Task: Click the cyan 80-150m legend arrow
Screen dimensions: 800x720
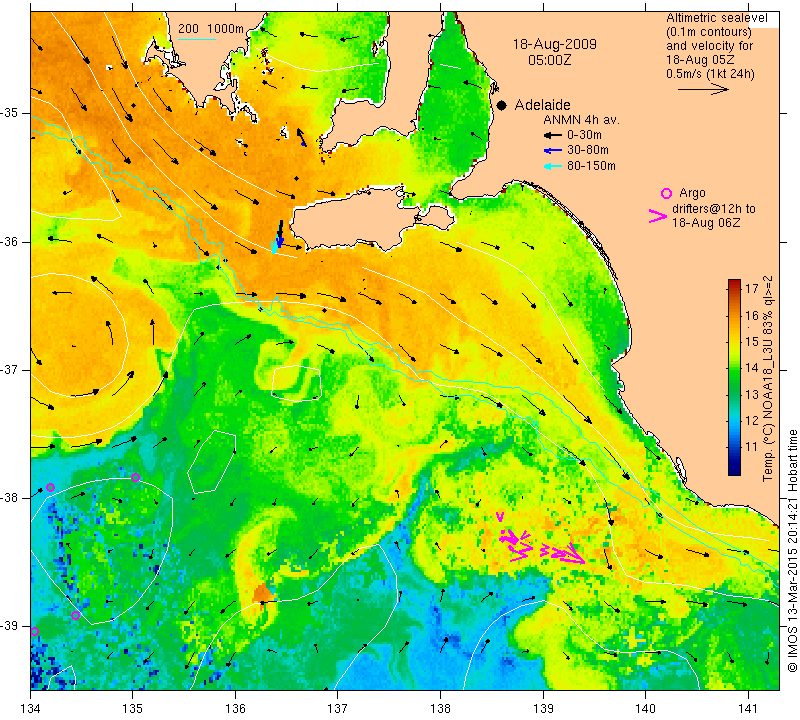Action: coord(553,166)
